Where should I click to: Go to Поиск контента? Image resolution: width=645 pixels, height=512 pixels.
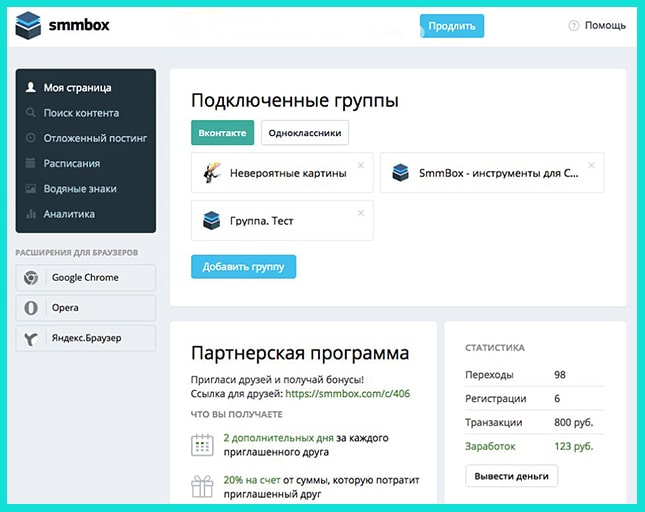[81, 113]
